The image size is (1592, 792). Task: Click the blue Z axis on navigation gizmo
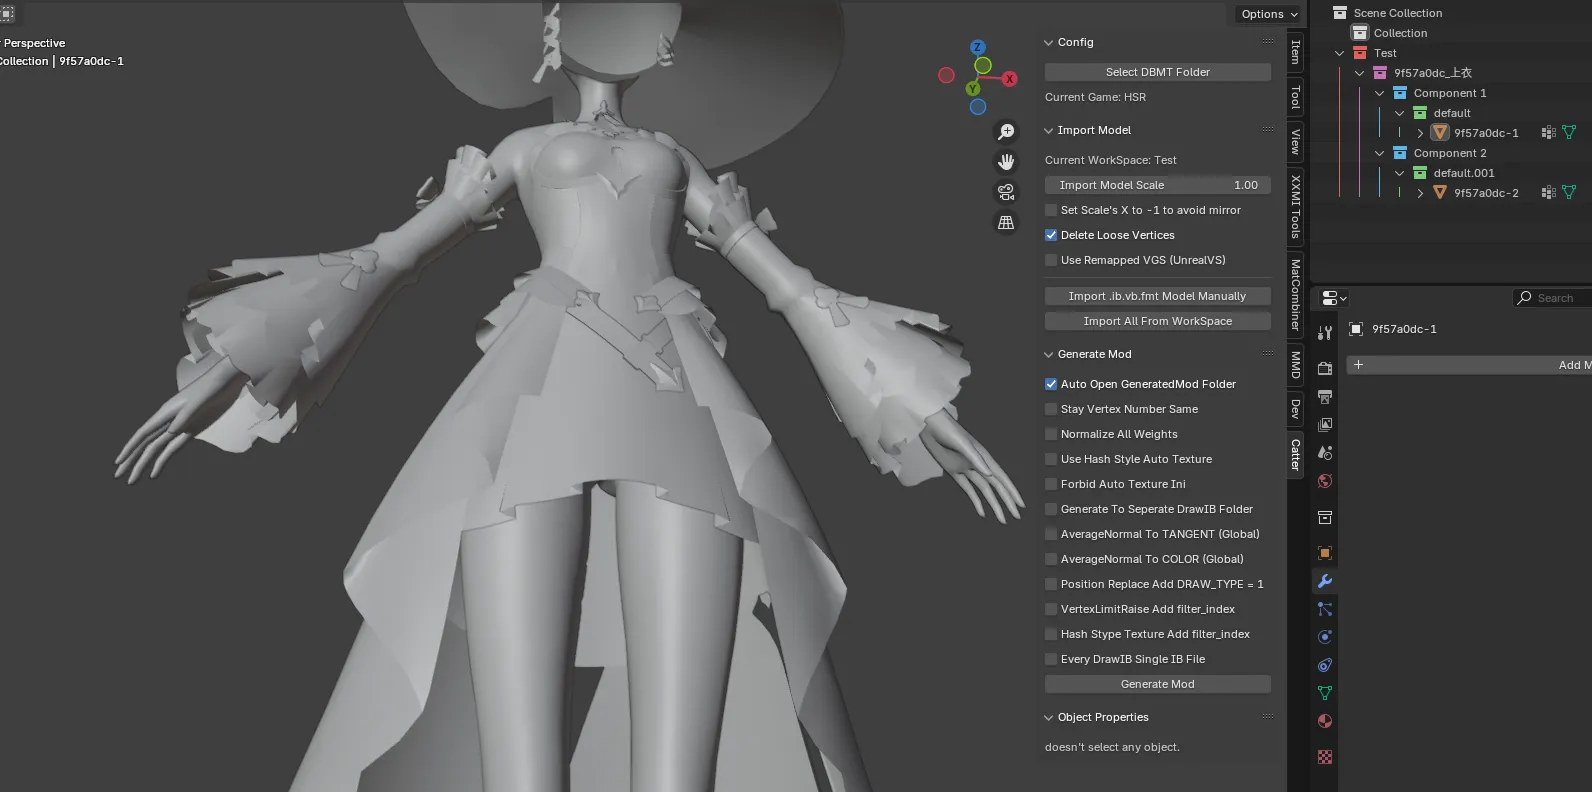978,47
